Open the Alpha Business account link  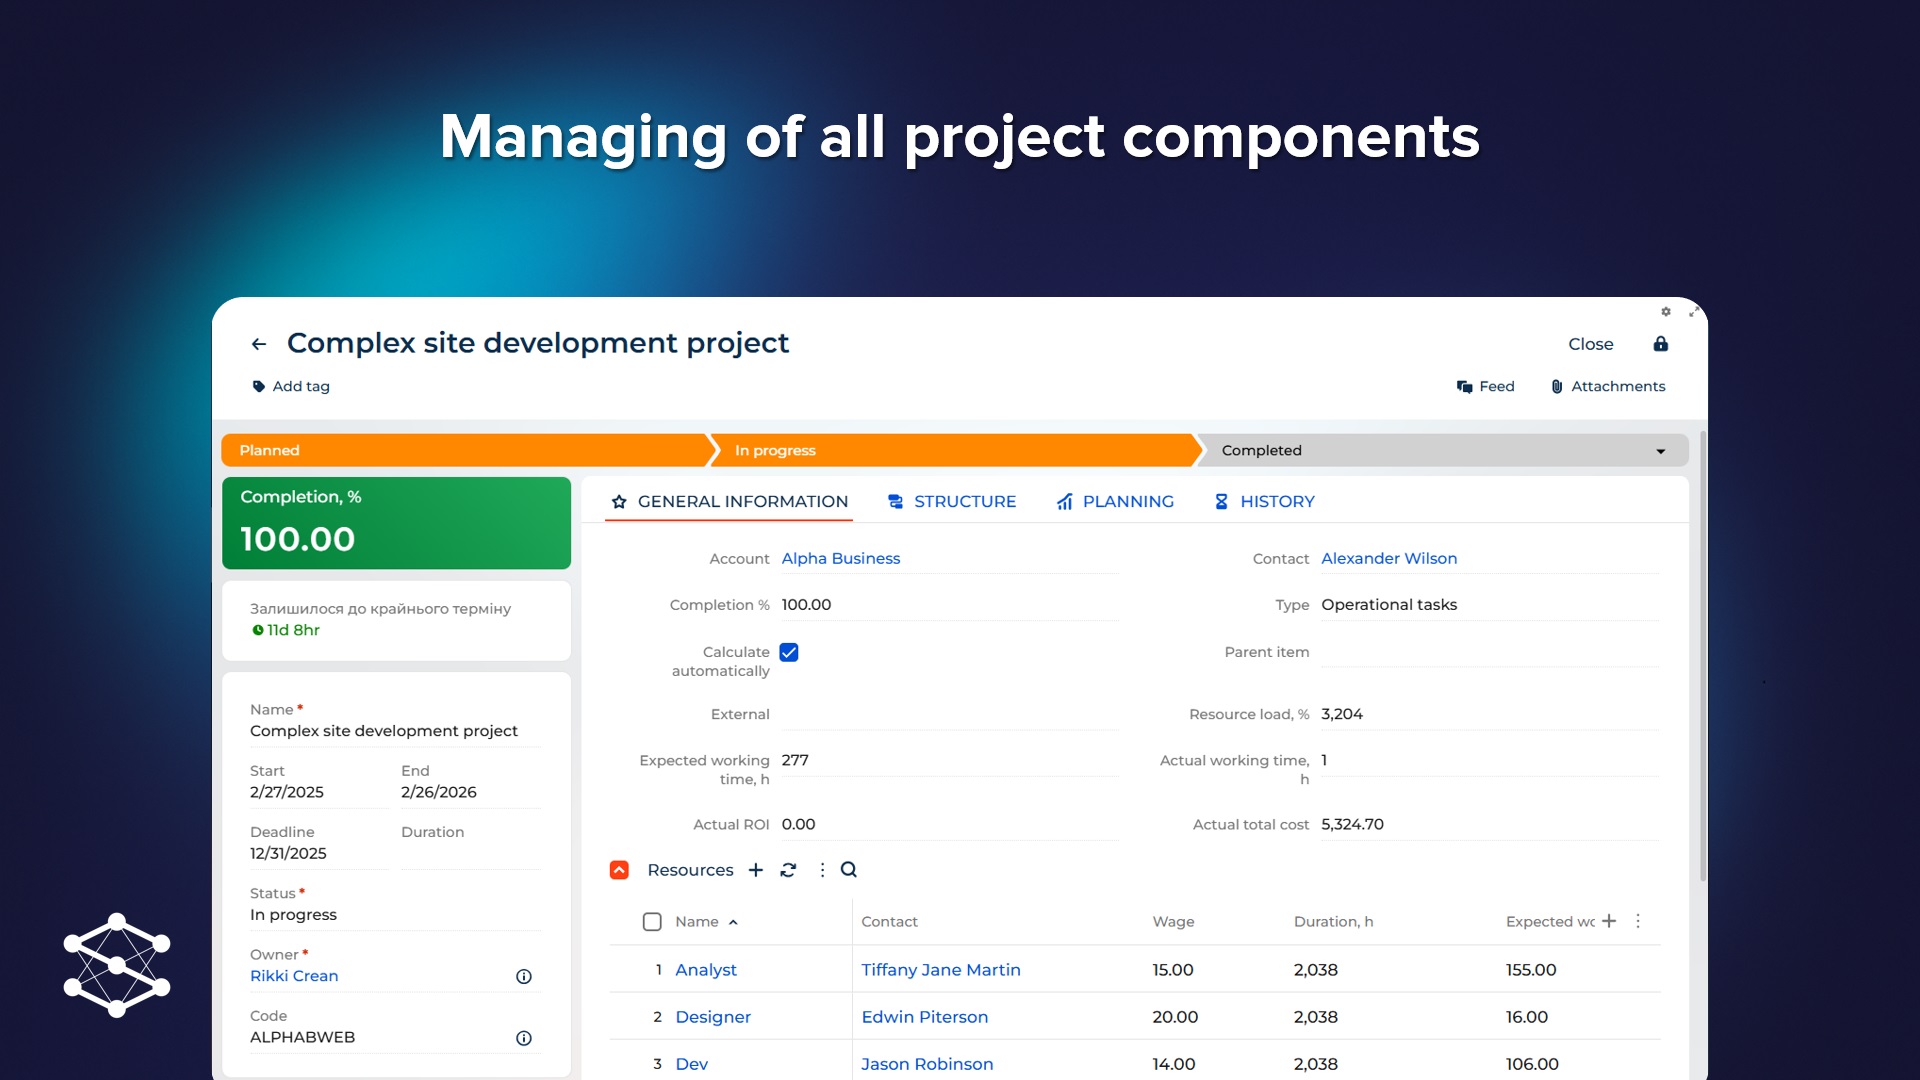840,559
